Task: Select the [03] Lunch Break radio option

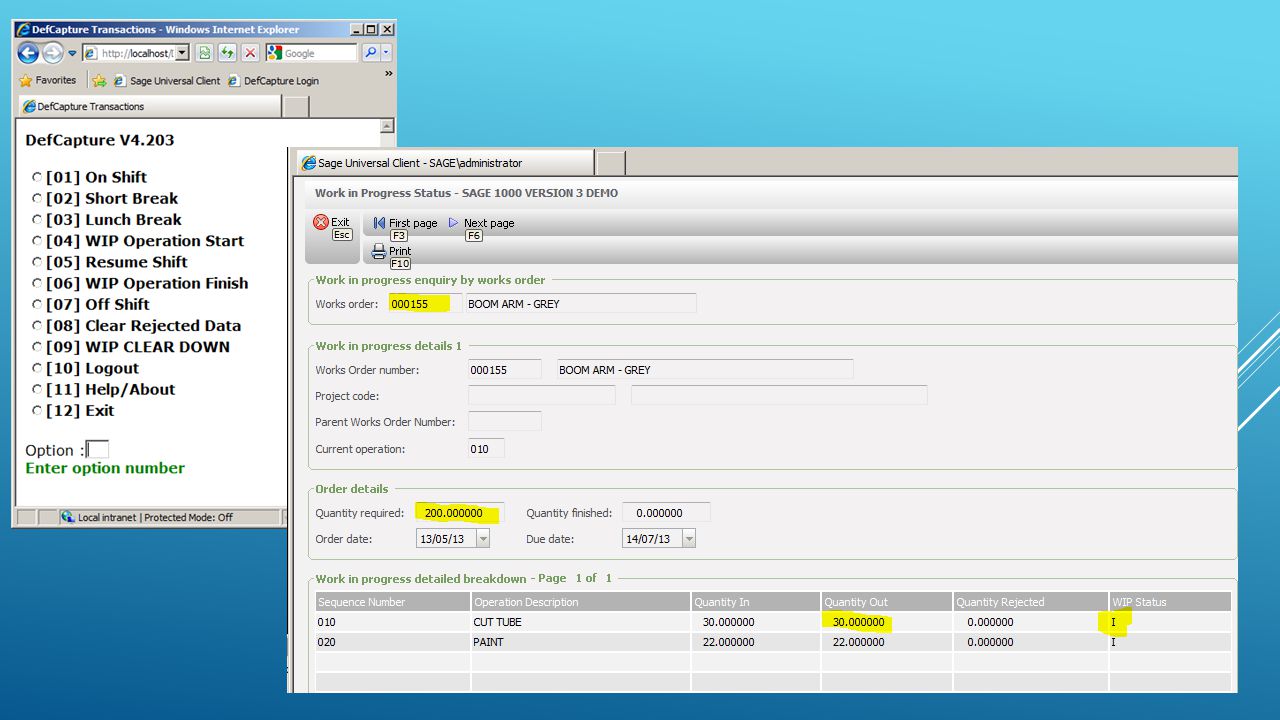Action: click(x=37, y=219)
